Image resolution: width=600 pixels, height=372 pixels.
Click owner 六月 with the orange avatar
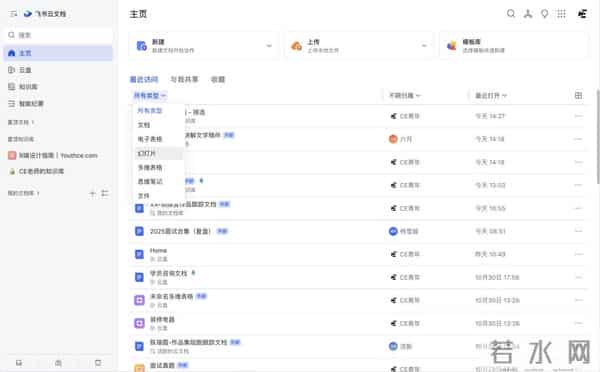click(400, 139)
